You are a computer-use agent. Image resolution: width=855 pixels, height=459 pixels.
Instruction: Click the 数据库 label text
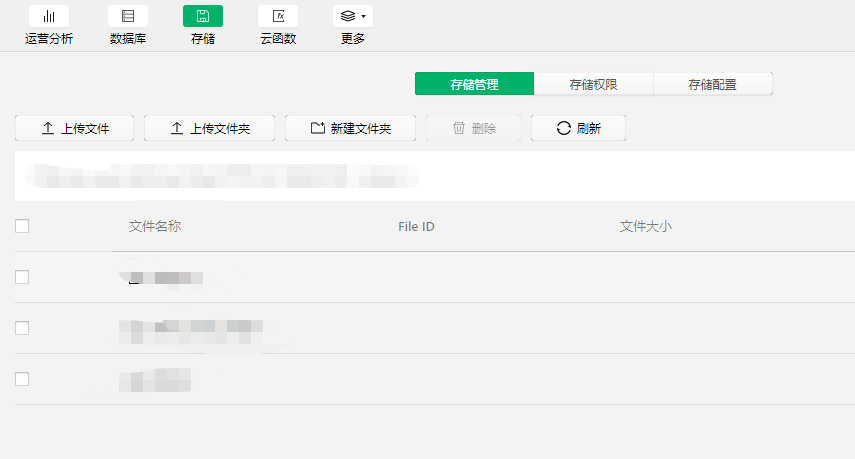click(128, 39)
